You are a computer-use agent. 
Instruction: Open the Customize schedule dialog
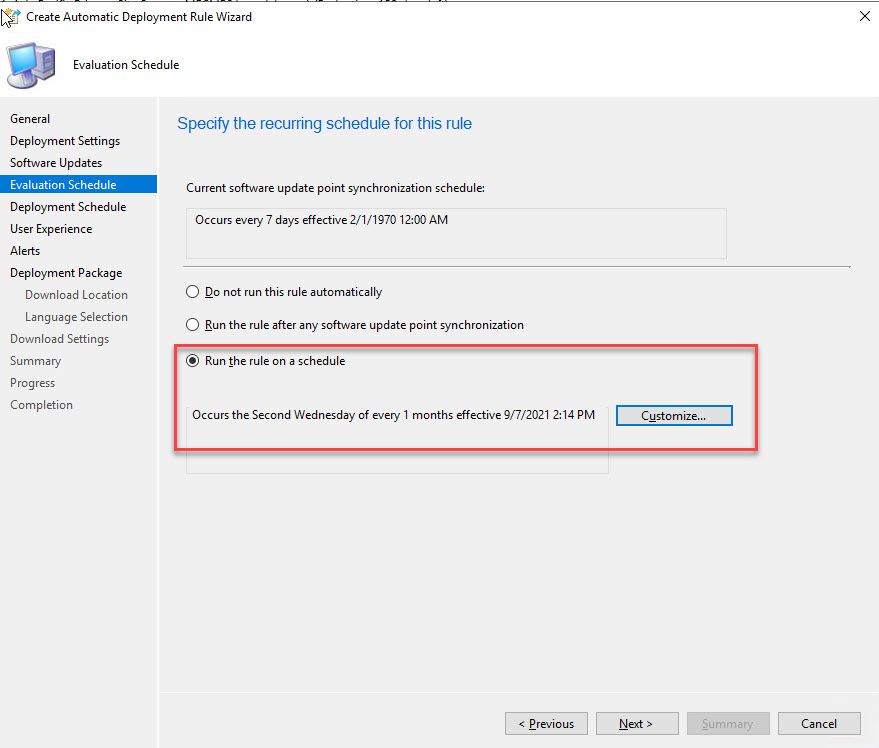click(674, 415)
